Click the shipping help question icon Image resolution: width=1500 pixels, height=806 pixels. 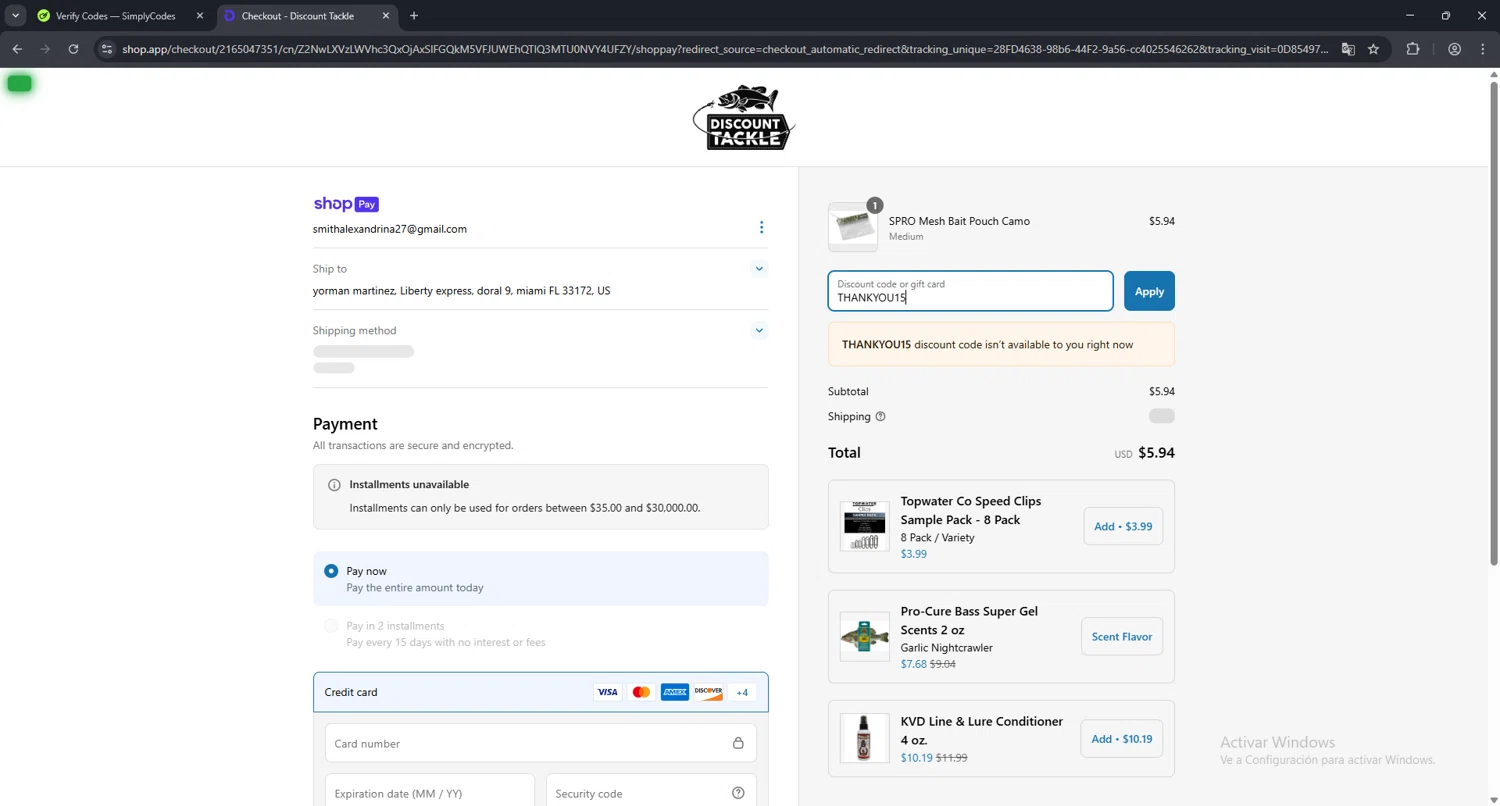[881, 417]
